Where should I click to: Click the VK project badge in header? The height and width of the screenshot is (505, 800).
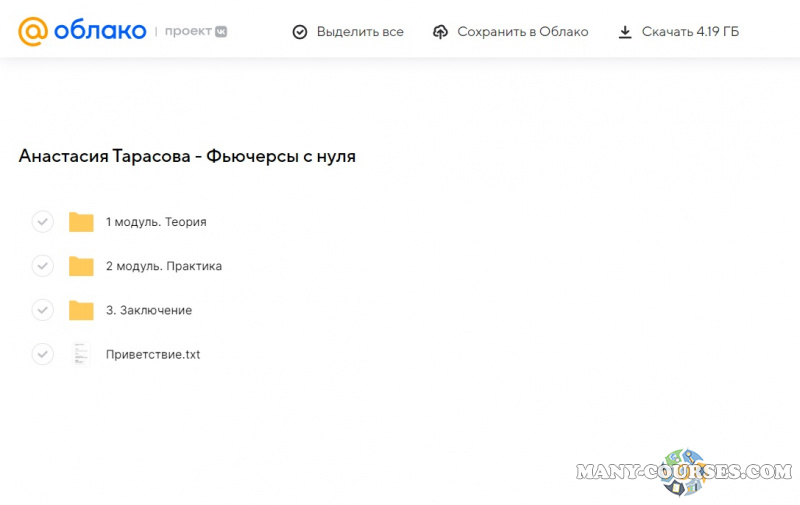[221, 32]
